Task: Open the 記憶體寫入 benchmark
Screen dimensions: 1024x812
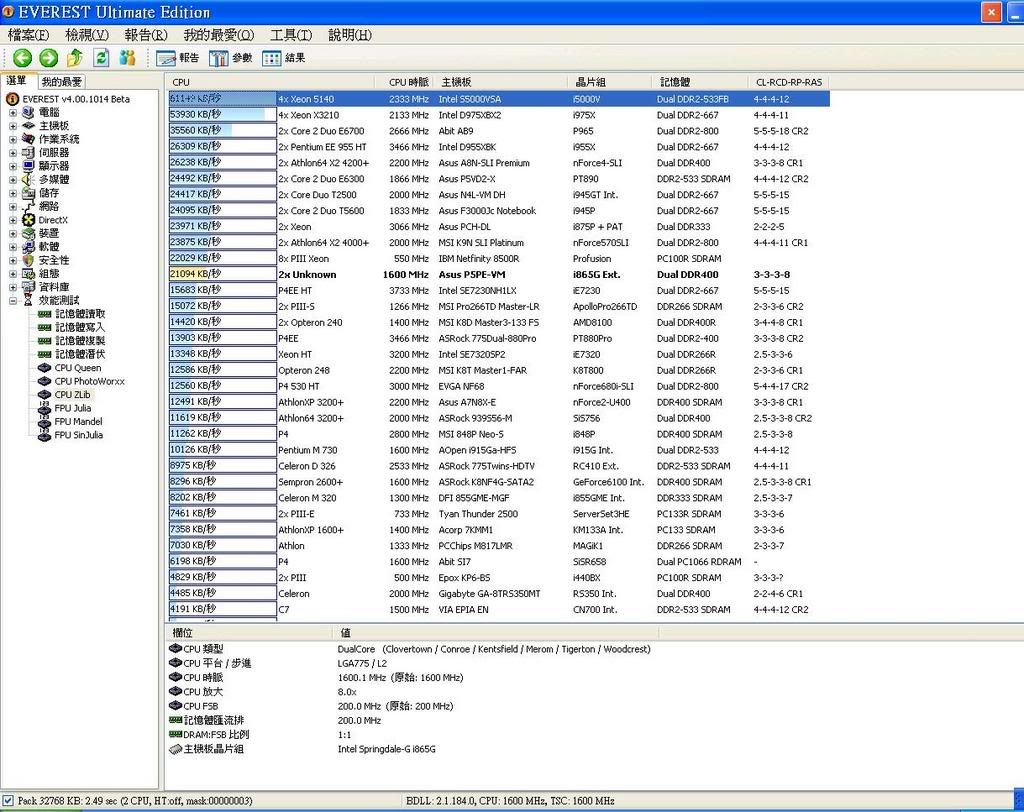Action: tap(80, 327)
